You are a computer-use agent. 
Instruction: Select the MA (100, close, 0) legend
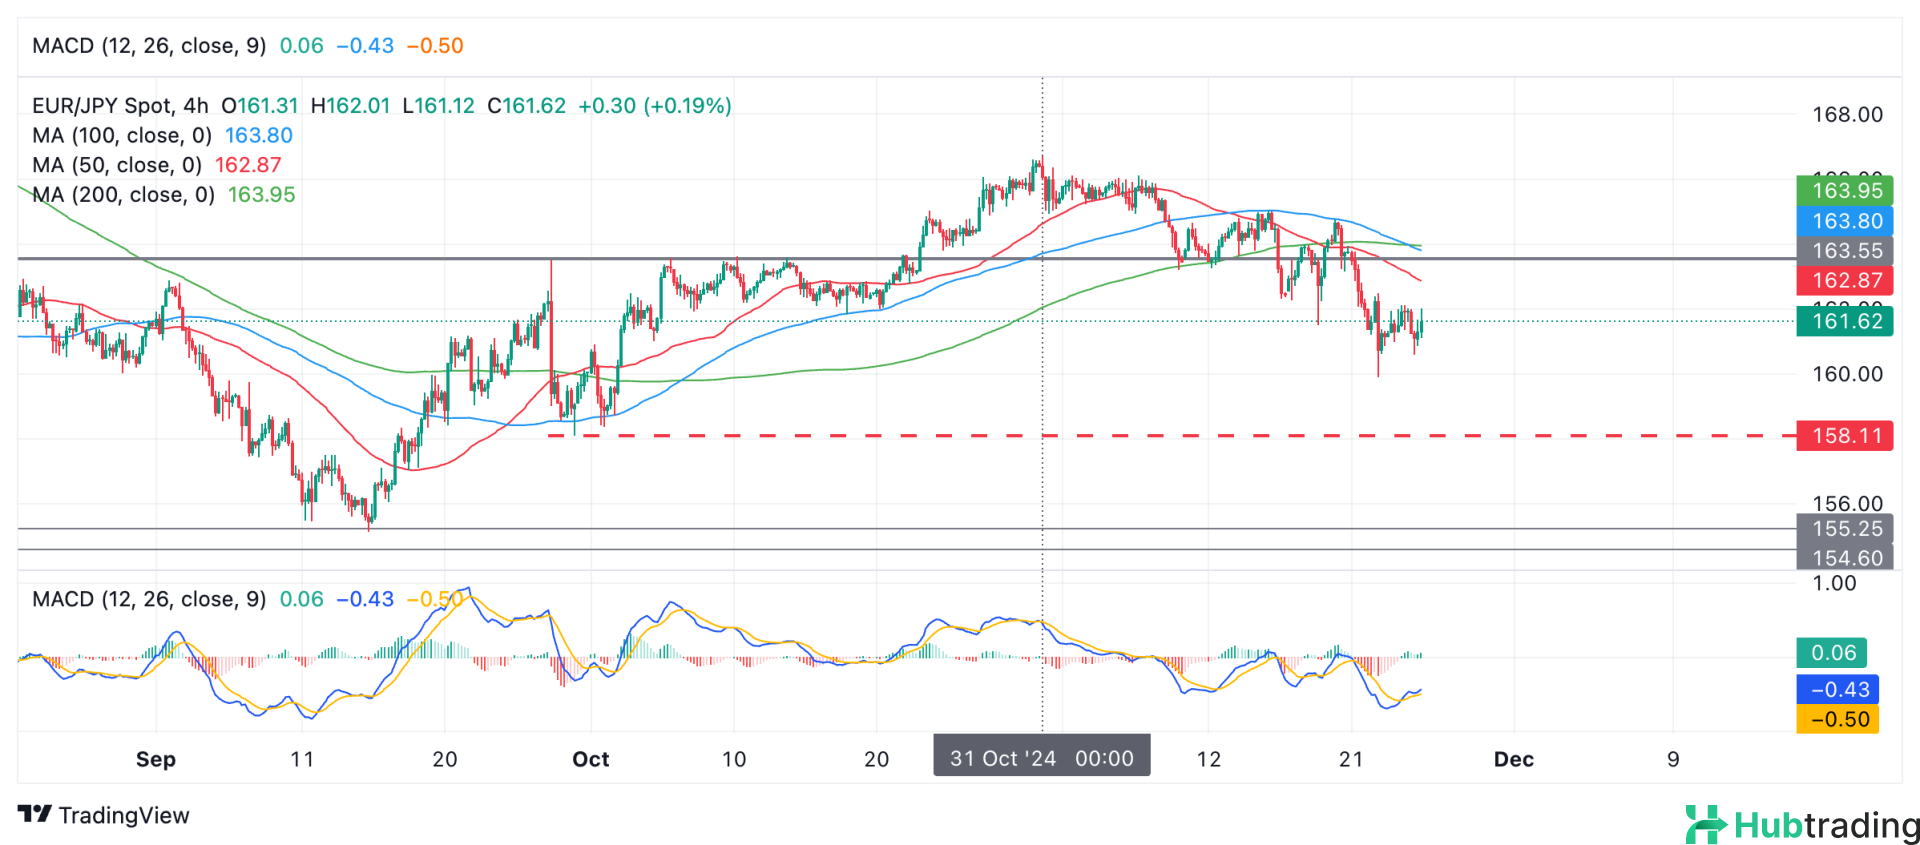[x=122, y=136]
